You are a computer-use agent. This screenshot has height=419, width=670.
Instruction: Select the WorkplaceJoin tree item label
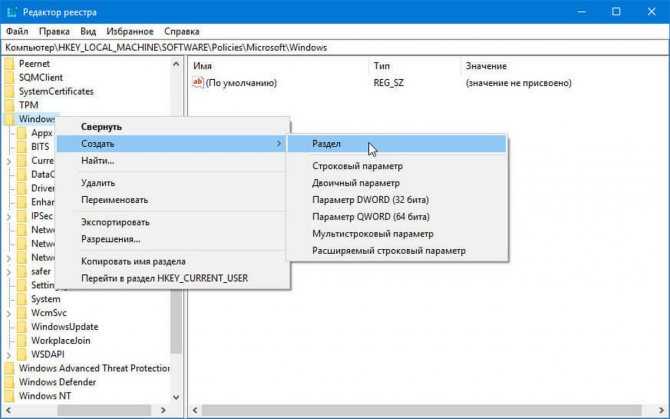click(x=61, y=340)
